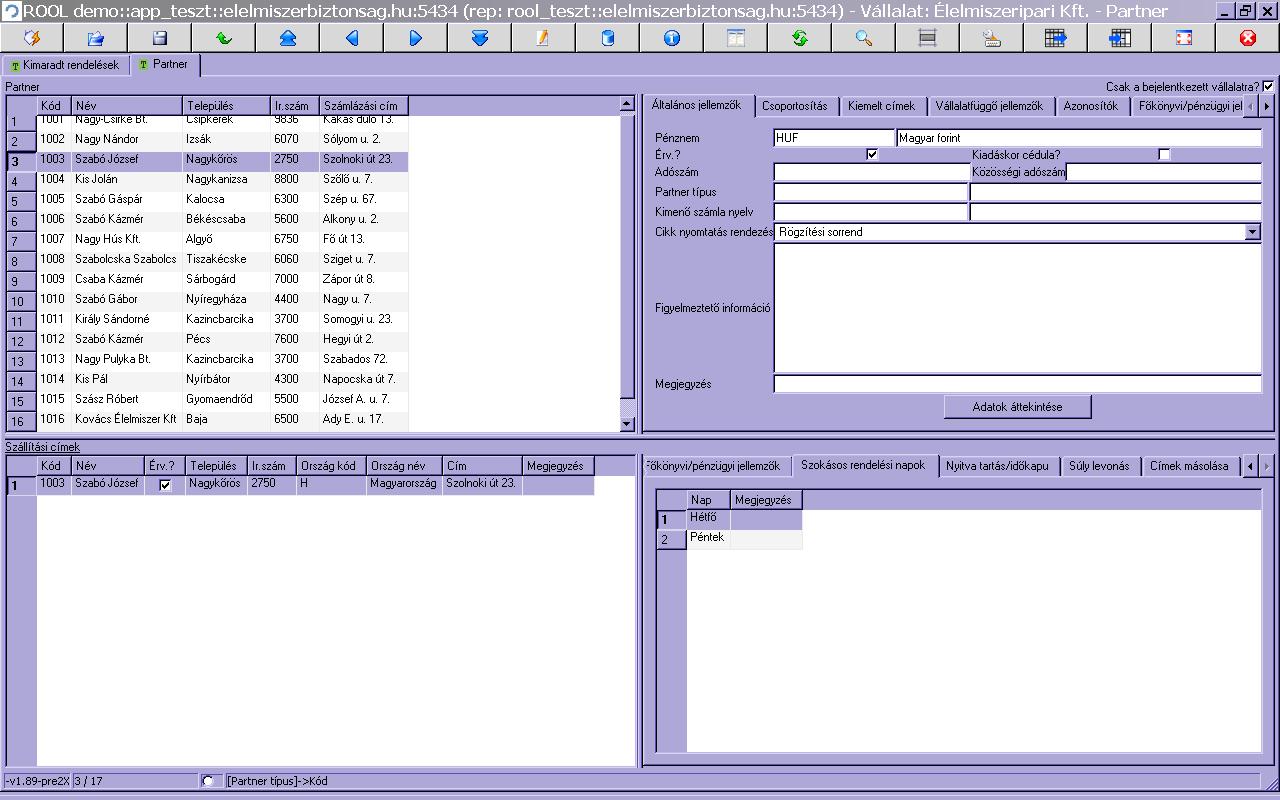1280x800 pixels.
Task: Open search with magnifying glass icon
Action: pyautogui.click(x=864, y=38)
